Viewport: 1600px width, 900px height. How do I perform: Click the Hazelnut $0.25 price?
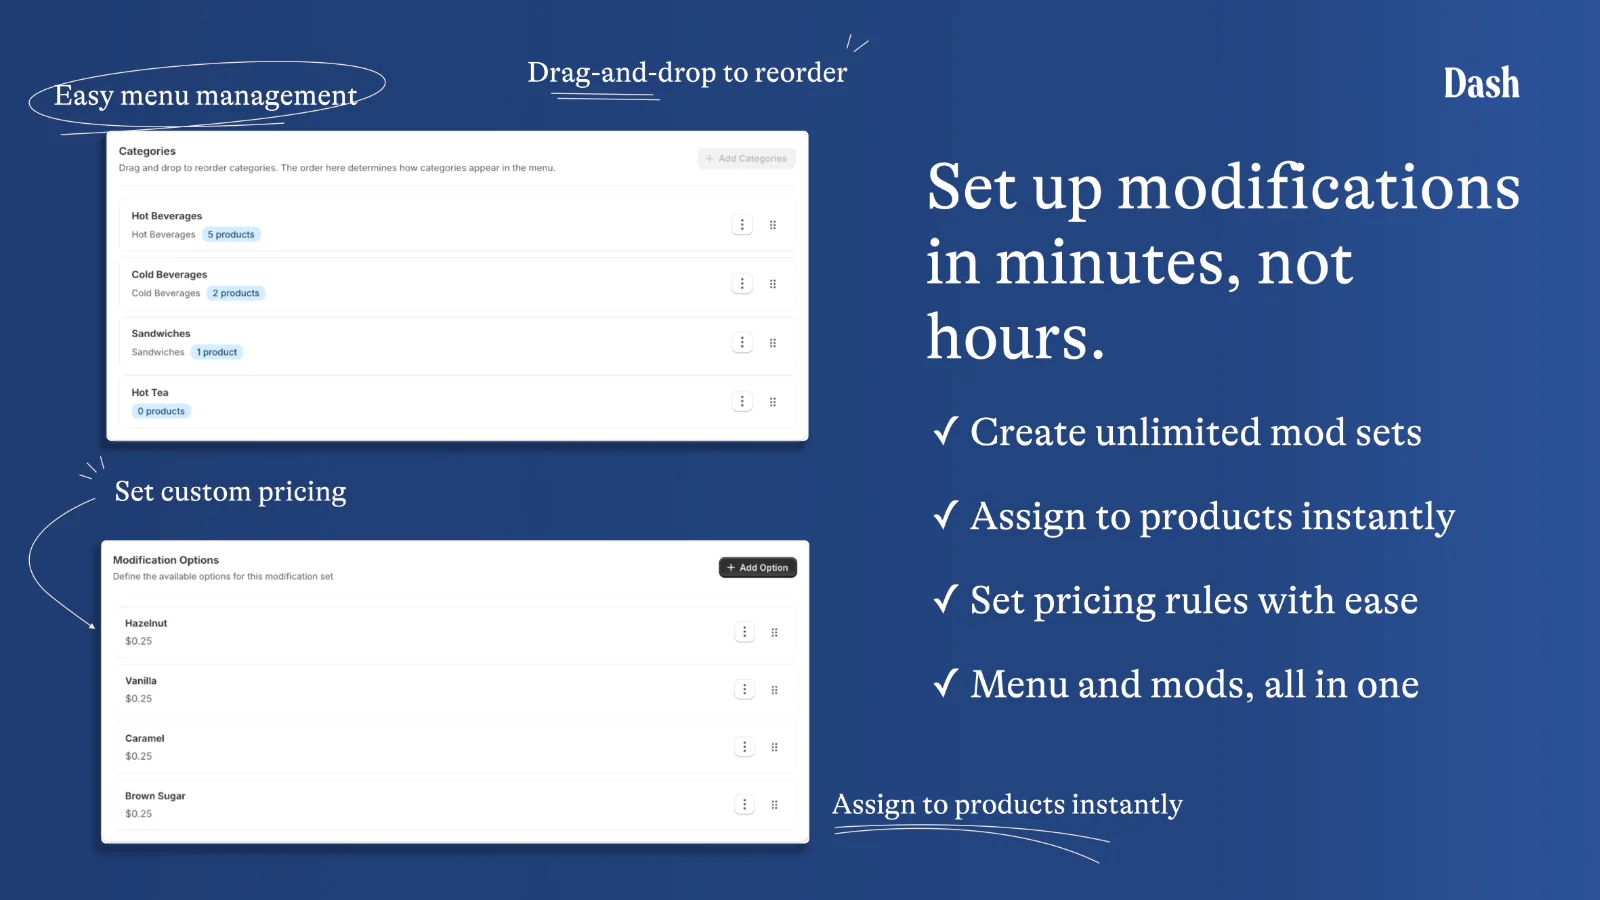coord(139,641)
